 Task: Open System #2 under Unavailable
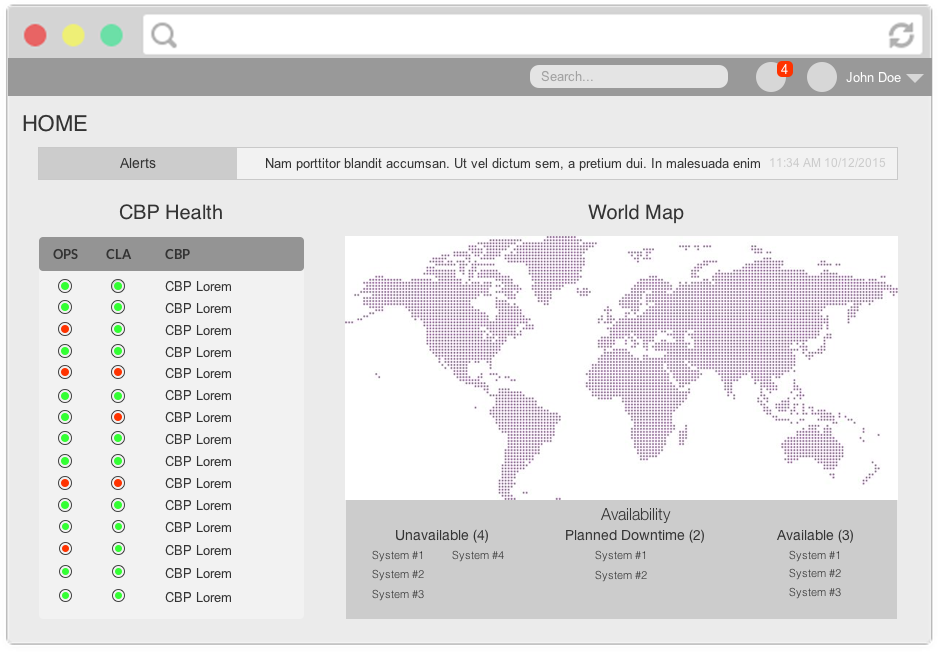coord(397,574)
